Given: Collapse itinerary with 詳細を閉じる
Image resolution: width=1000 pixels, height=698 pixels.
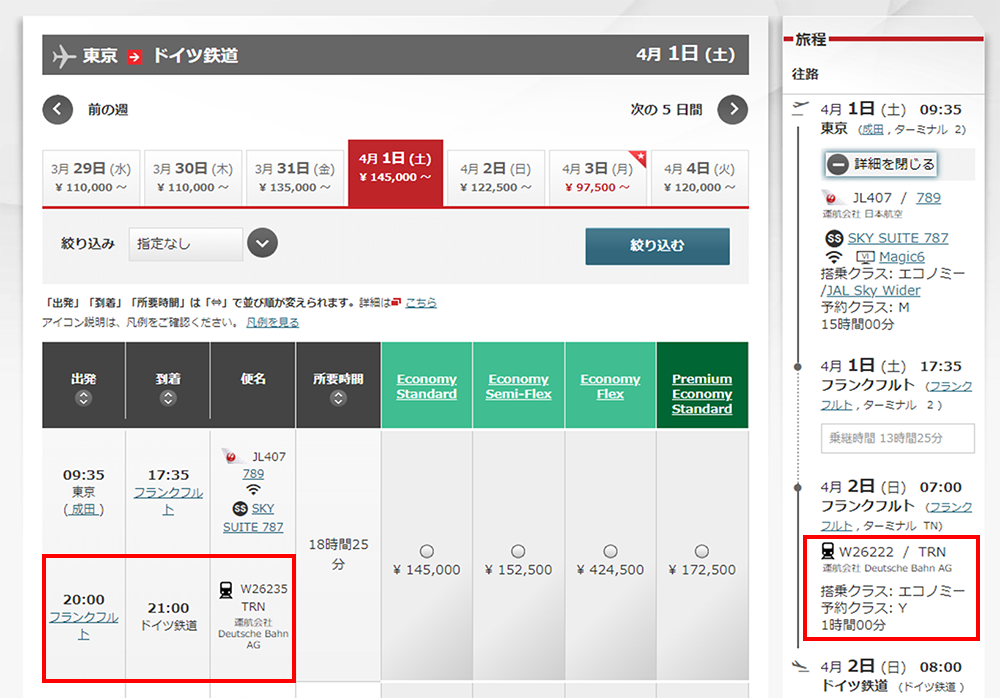Looking at the screenshot, I should coord(893,164).
